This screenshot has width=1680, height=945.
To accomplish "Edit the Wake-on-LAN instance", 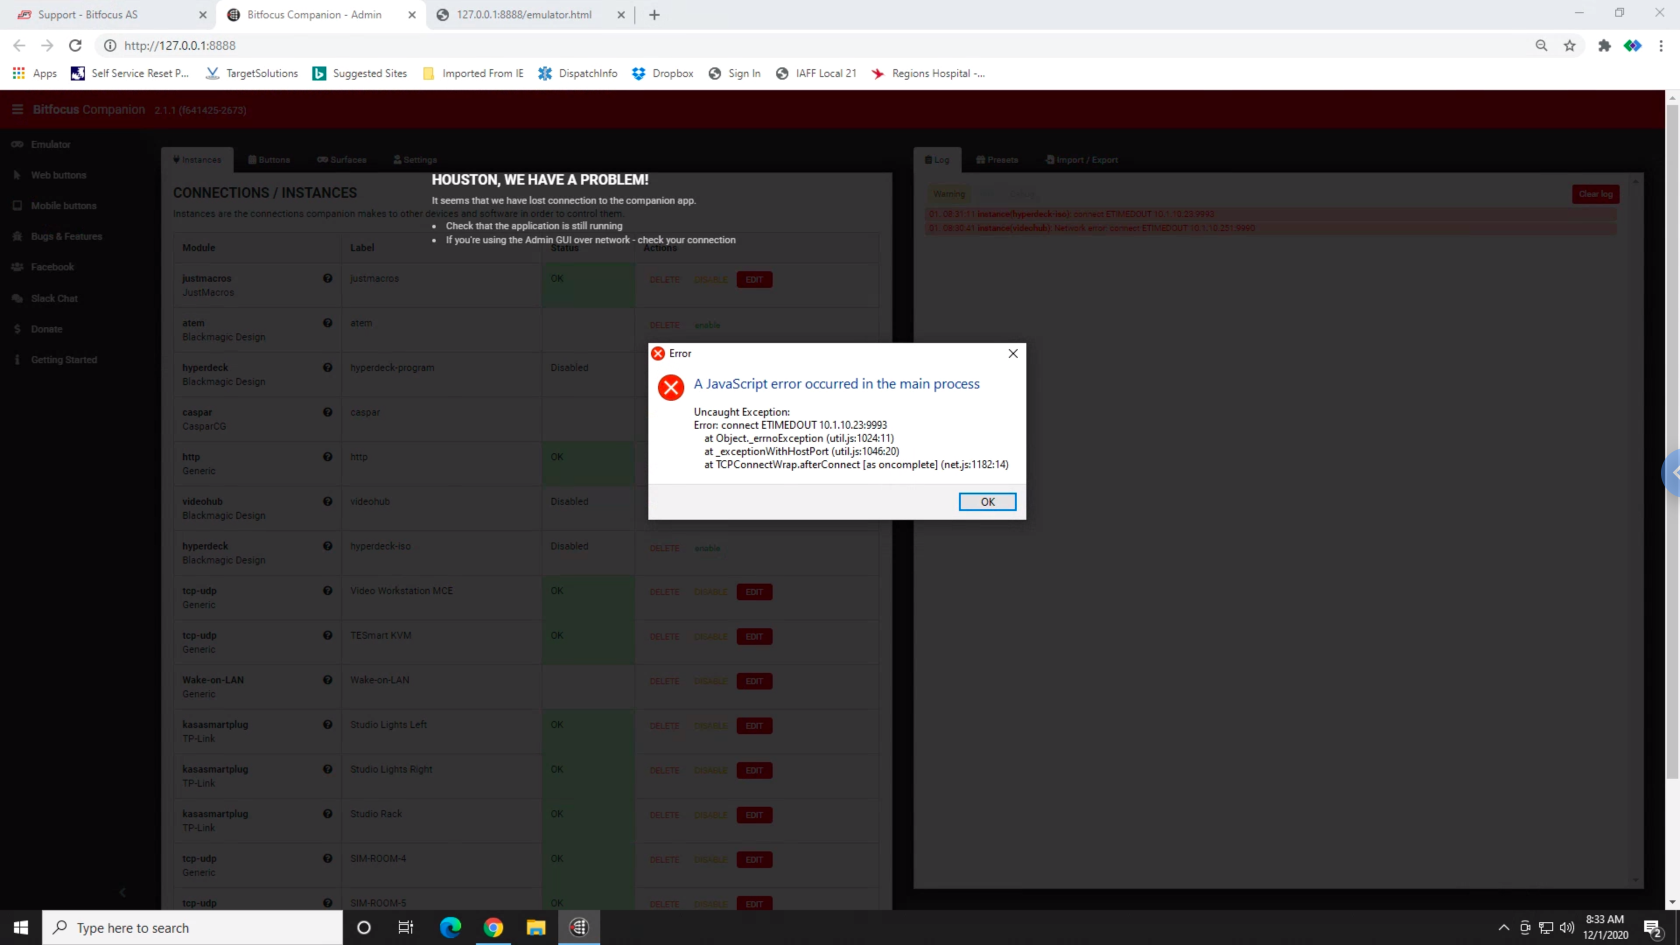I will point(754,681).
